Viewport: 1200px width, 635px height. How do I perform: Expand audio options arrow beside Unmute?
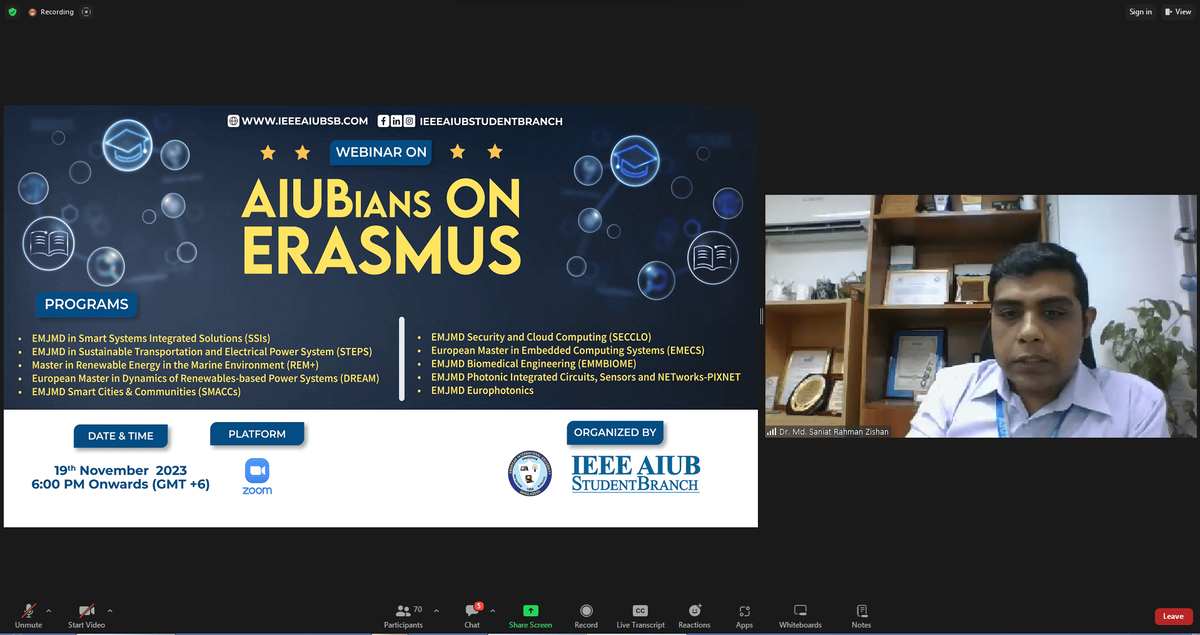point(49,610)
